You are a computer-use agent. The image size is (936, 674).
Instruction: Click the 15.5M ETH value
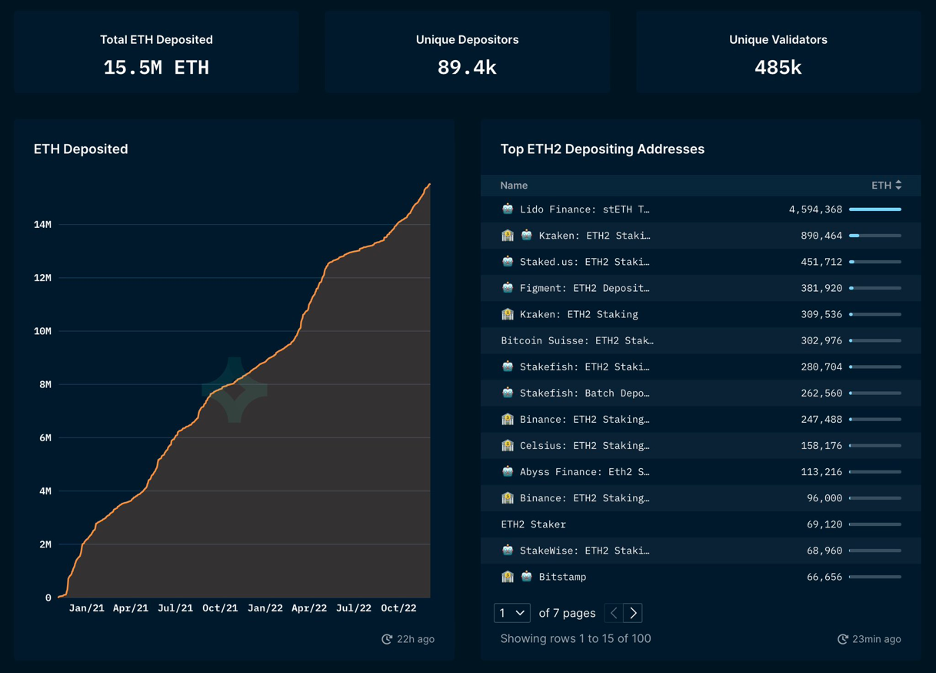coord(156,67)
